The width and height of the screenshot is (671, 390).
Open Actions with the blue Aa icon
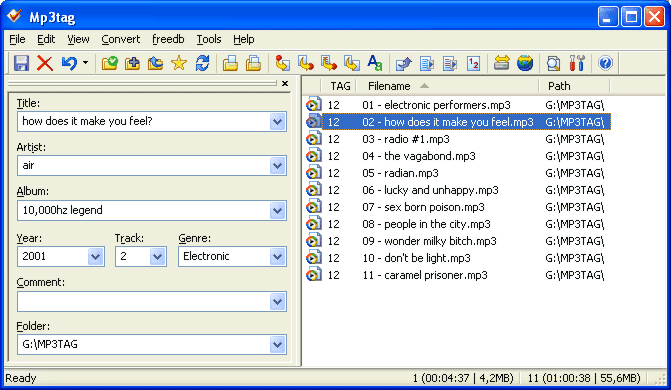point(375,63)
